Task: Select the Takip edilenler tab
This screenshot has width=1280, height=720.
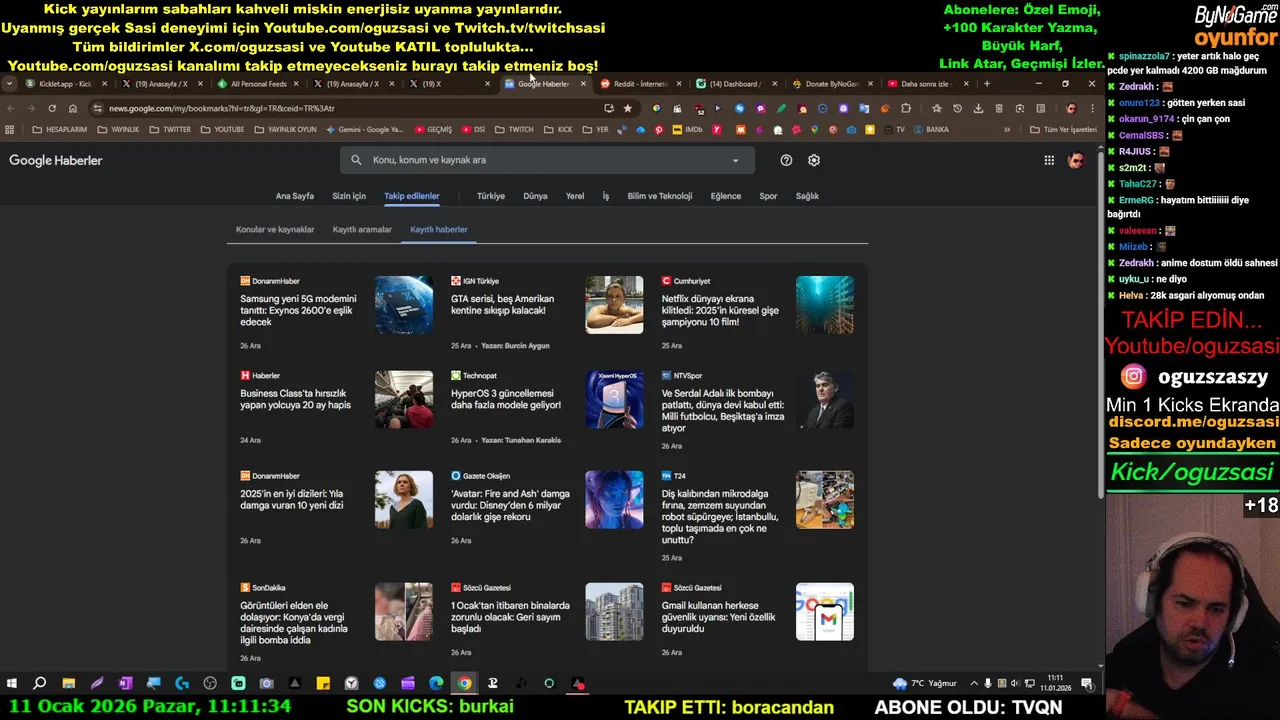Action: click(x=412, y=196)
